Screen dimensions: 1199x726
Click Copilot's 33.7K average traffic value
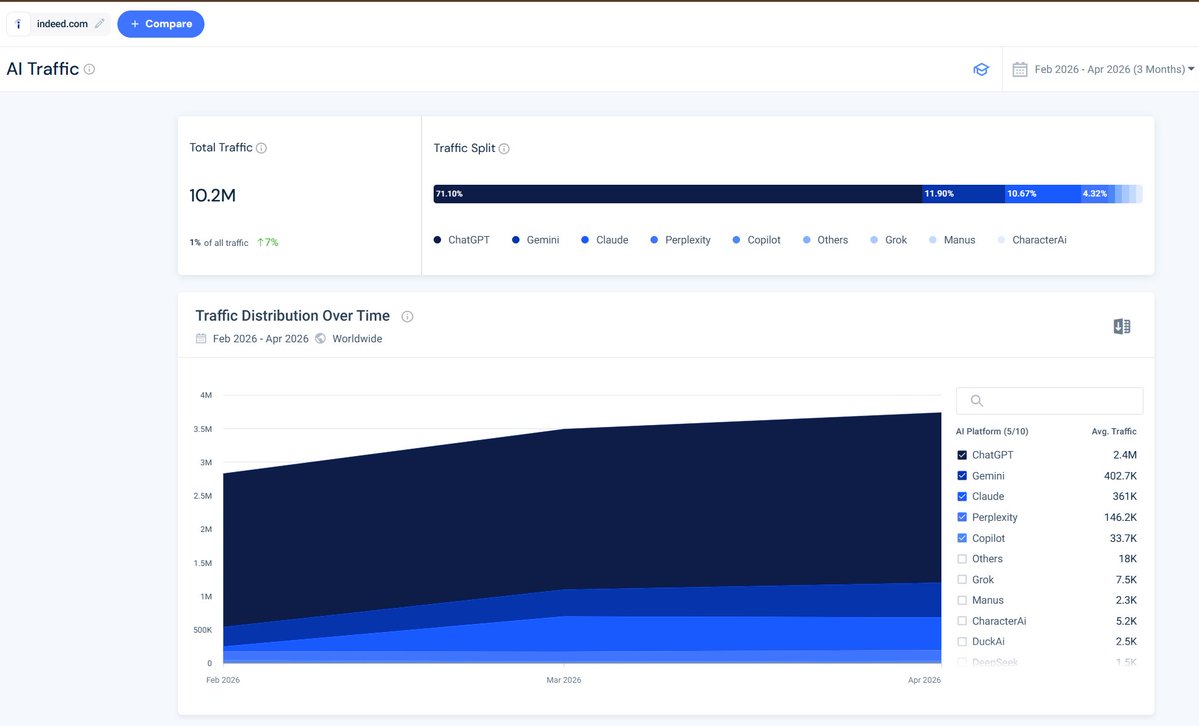1123,538
